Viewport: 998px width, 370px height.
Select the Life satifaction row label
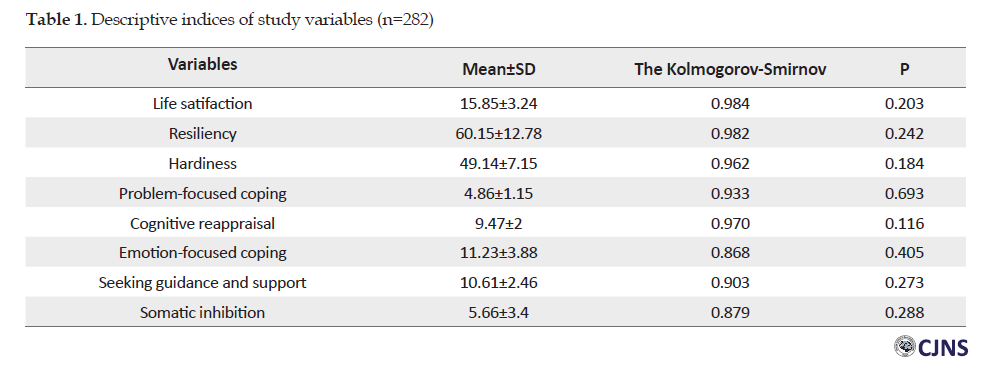202,103
